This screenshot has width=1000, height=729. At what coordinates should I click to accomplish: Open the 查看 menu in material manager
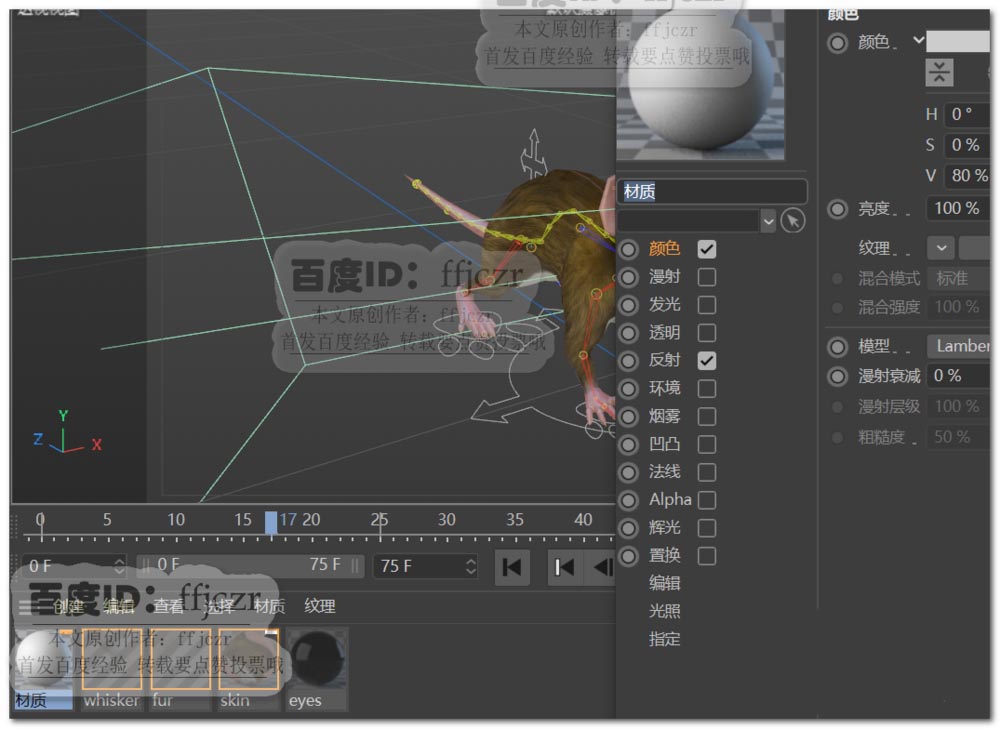[168, 607]
